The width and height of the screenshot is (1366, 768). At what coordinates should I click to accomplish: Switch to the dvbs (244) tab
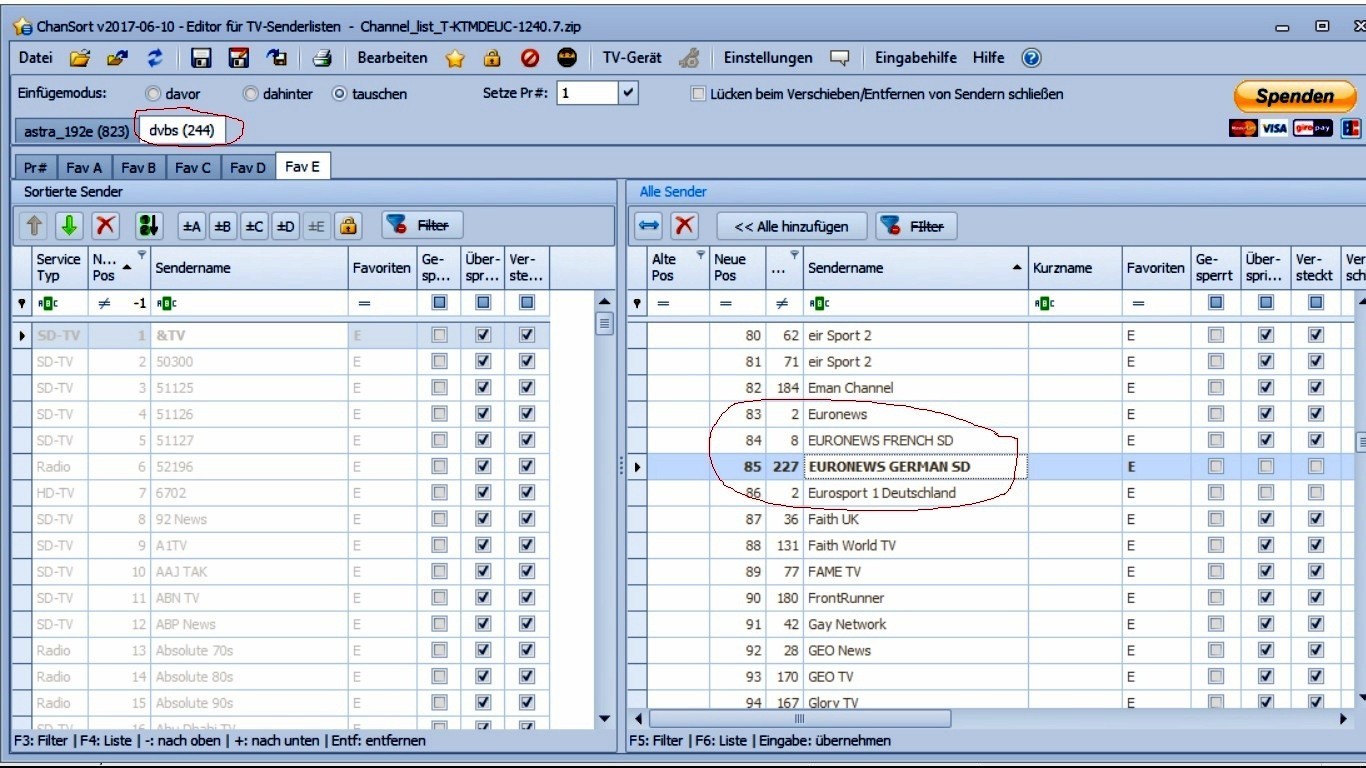coord(182,130)
